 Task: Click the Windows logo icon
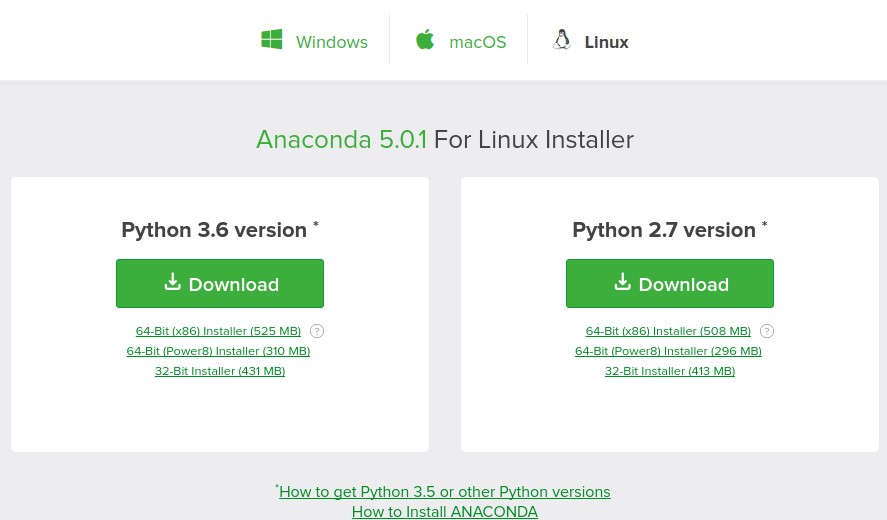pyautogui.click(x=271, y=40)
